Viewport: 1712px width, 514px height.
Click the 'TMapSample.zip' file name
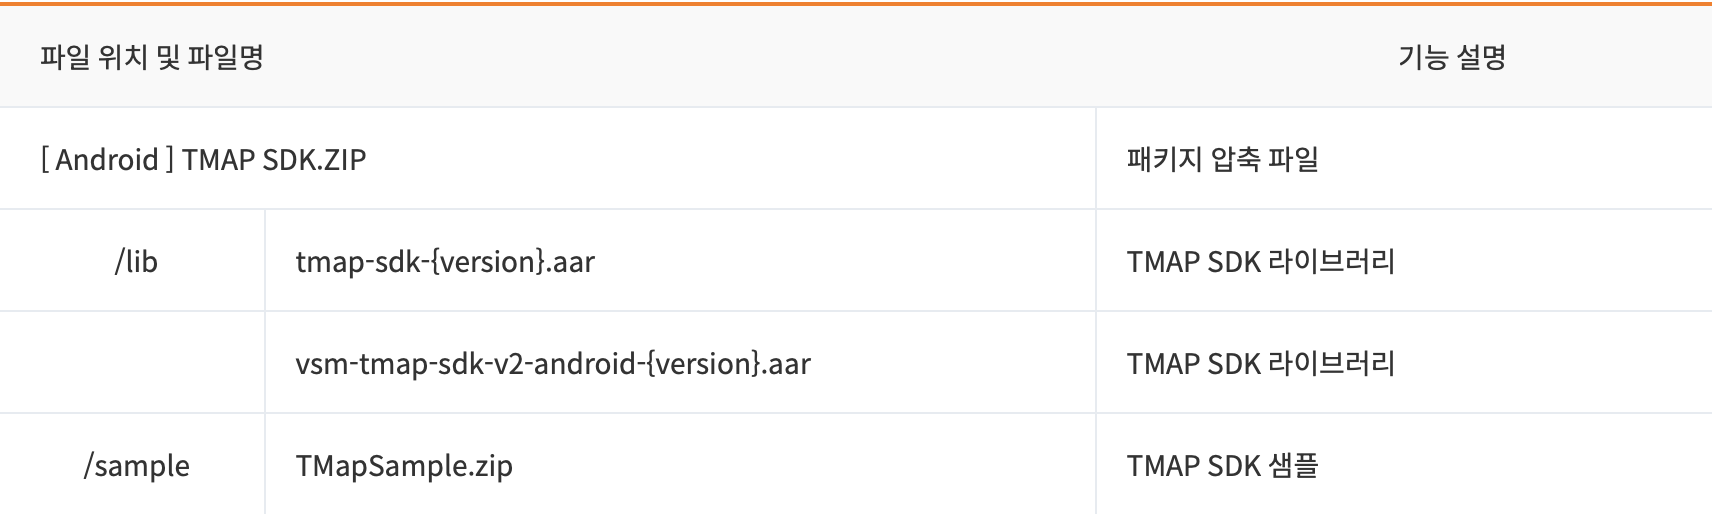point(404,466)
